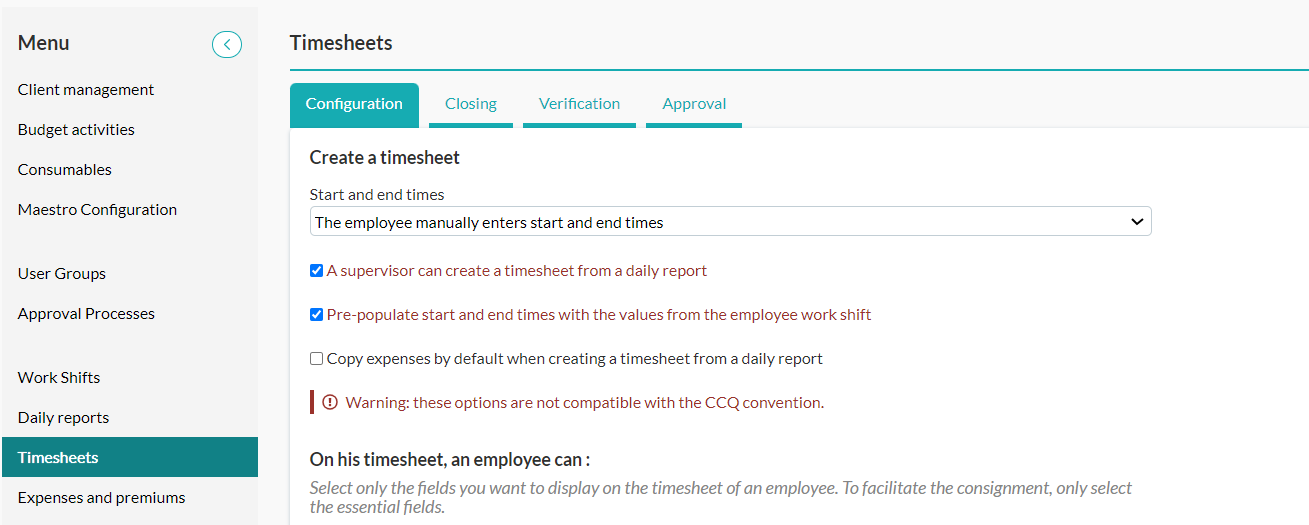Enable copy expenses by default checkbox
1309x525 pixels.
pyautogui.click(x=316, y=358)
